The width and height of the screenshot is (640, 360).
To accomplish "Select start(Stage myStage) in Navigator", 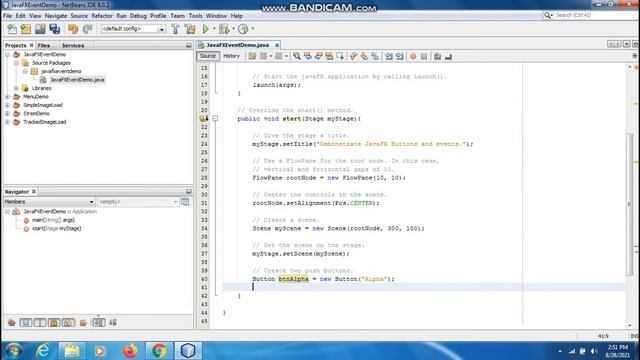I will coord(56,229).
